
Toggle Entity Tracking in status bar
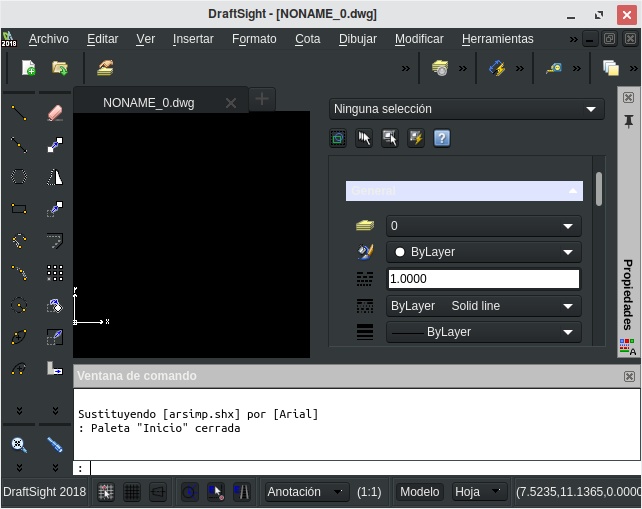point(242,492)
